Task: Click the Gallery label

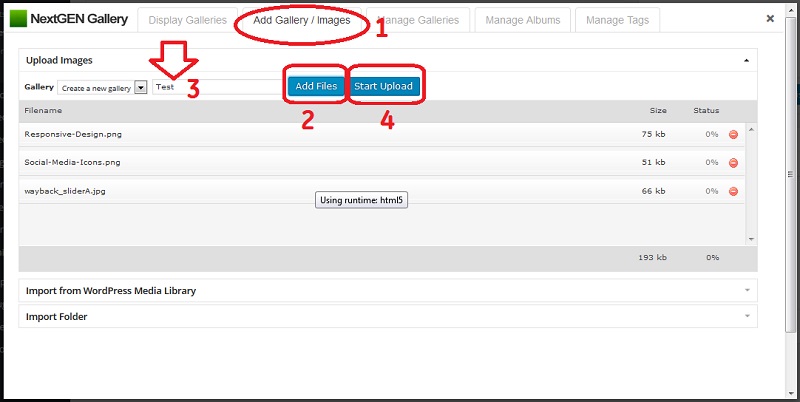Action: tap(39, 87)
